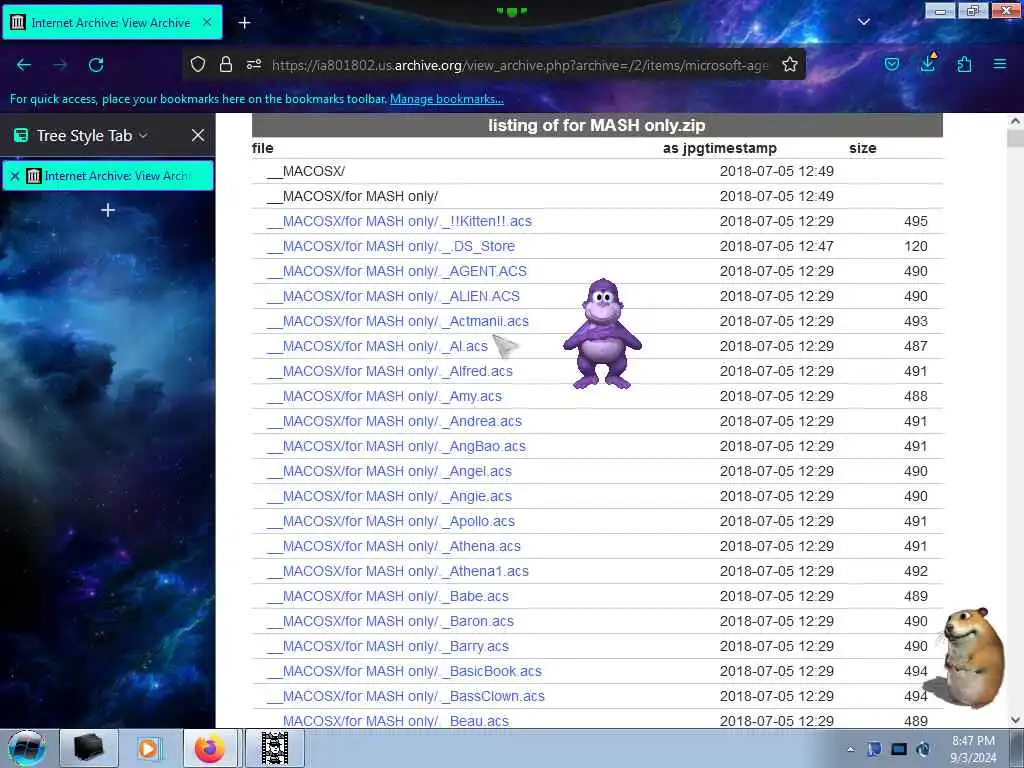
Task: Open the ._Alfred.acs file link
Action: pos(390,371)
